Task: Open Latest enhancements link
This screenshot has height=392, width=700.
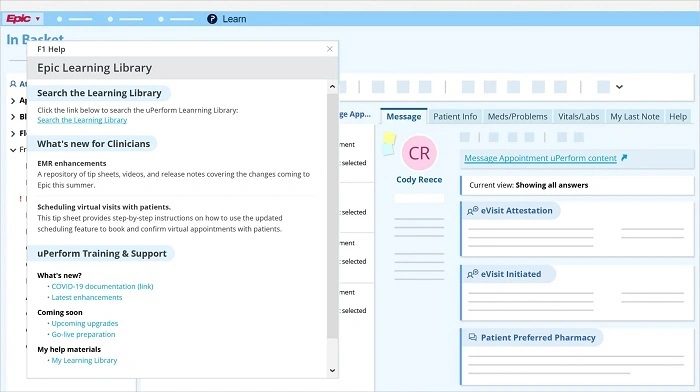Action: (87, 297)
